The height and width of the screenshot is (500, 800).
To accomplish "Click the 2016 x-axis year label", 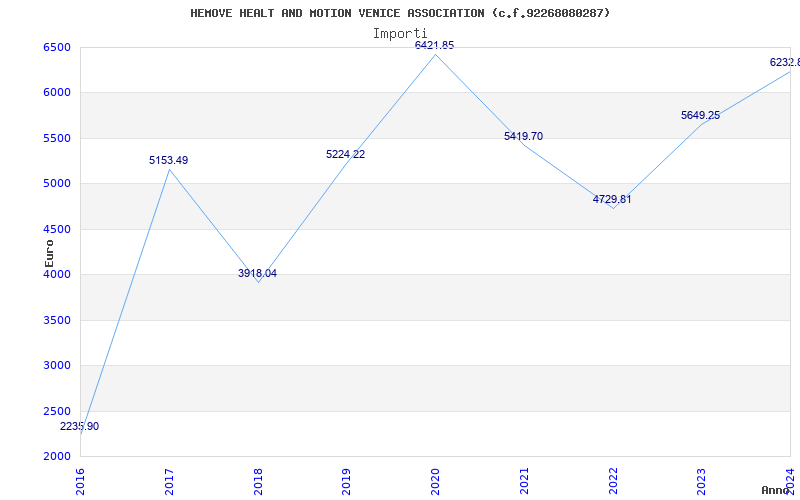I will (81, 482).
